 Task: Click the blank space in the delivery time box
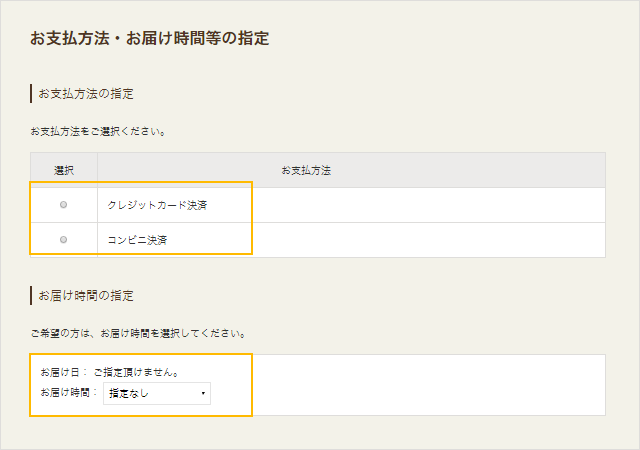click(429, 385)
